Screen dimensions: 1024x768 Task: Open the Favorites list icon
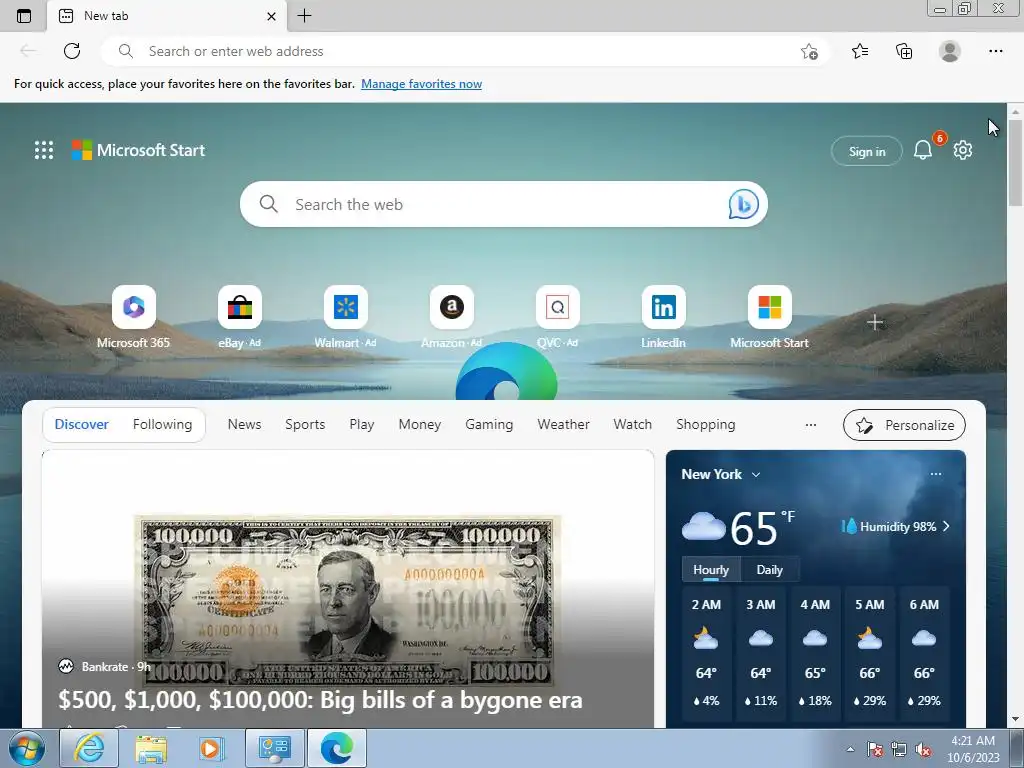[860, 51]
